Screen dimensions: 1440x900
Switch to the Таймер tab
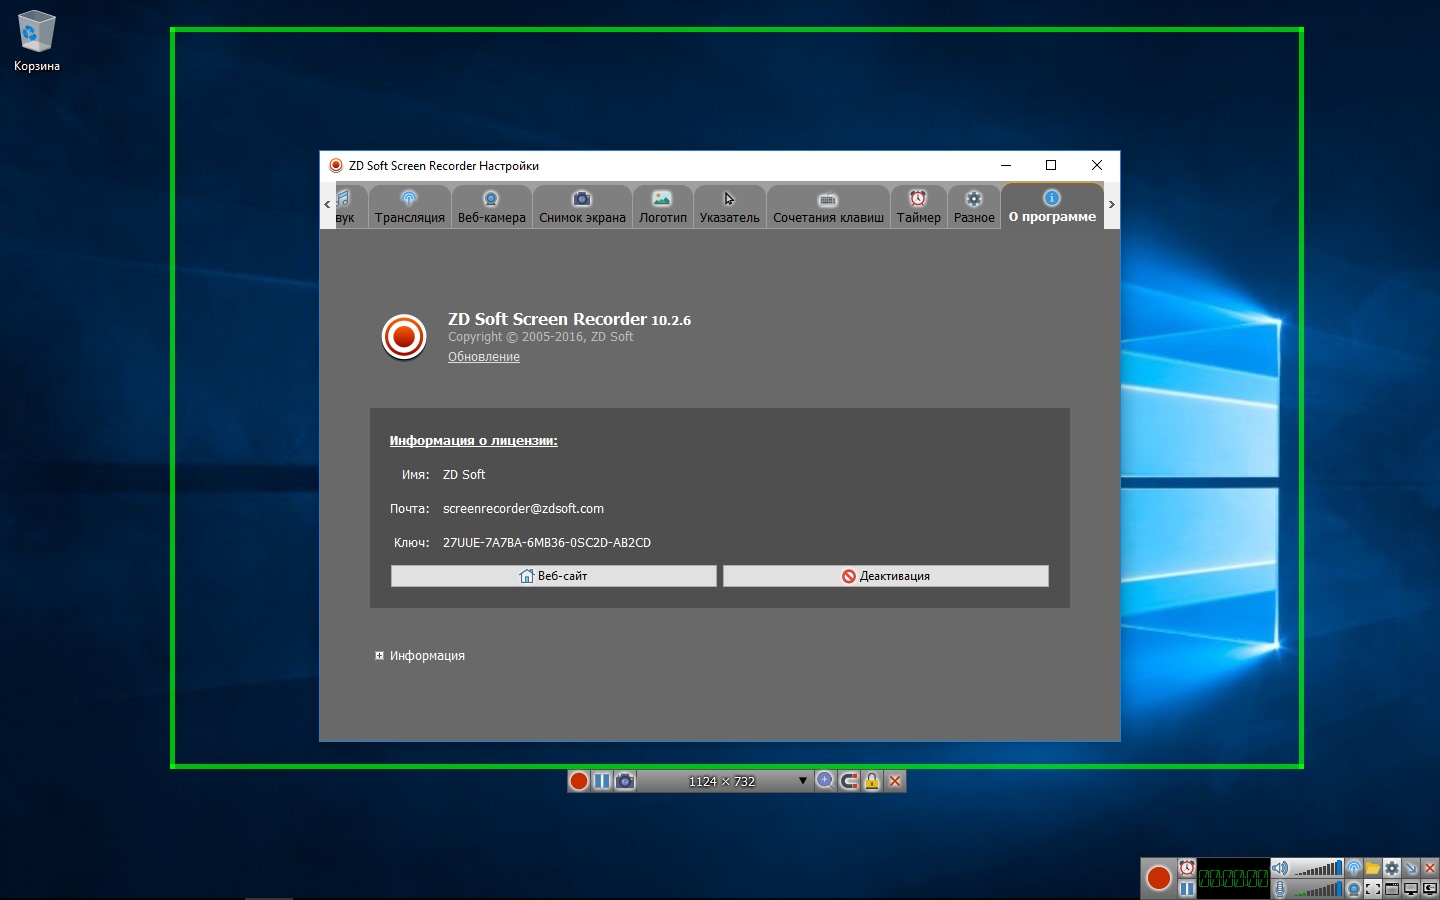(918, 207)
